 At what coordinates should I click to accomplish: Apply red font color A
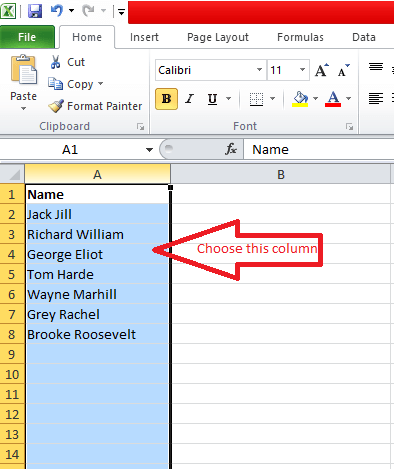[x=333, y=99]
